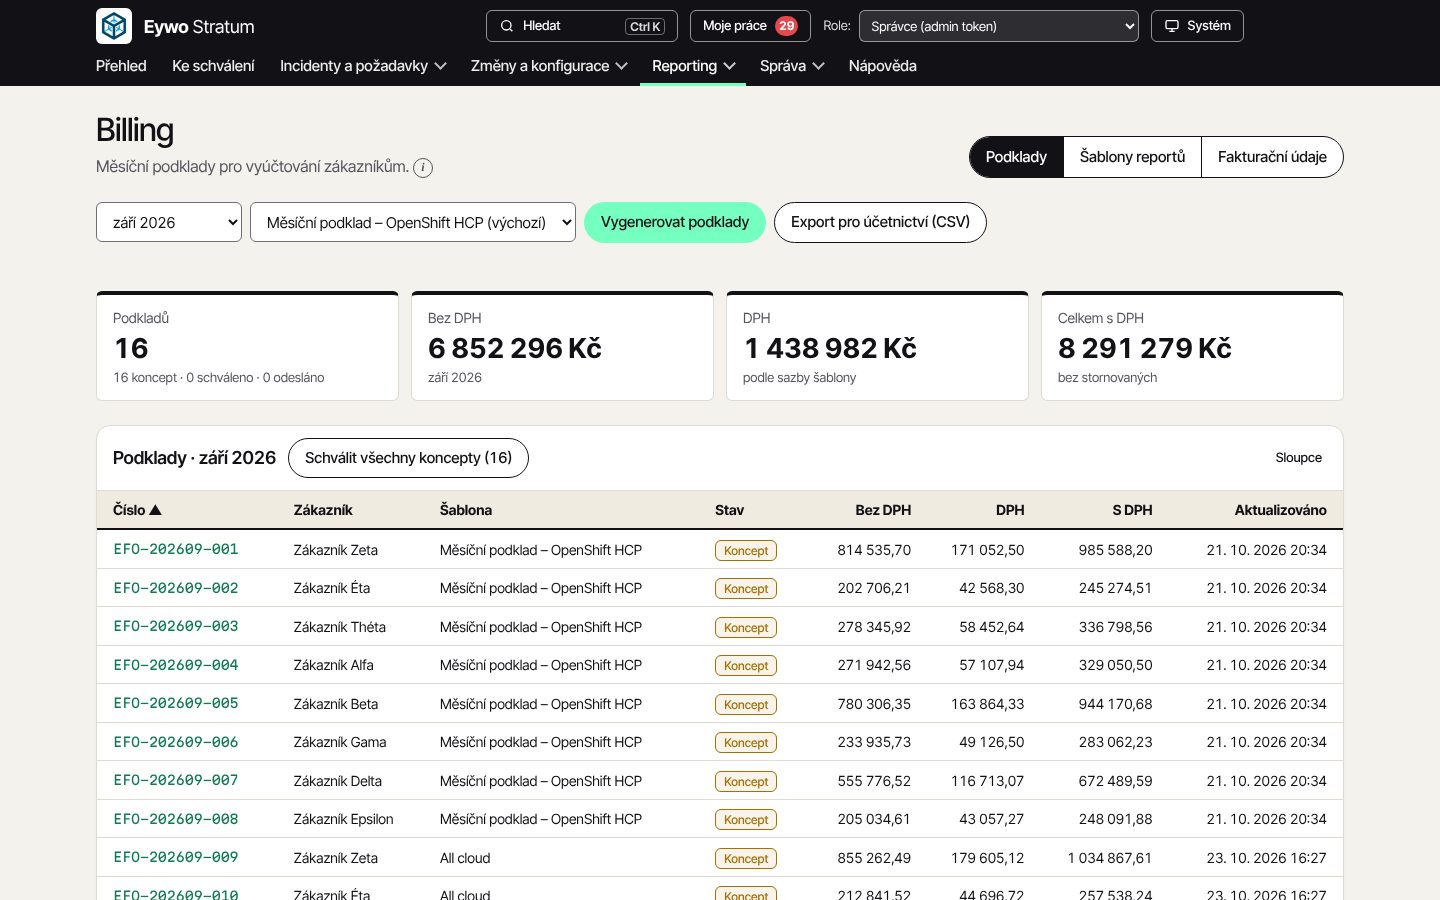Open the Měsíční podklad template dropdown
Viewport: 1440px width, 900px height.
(x=413, y=222)
